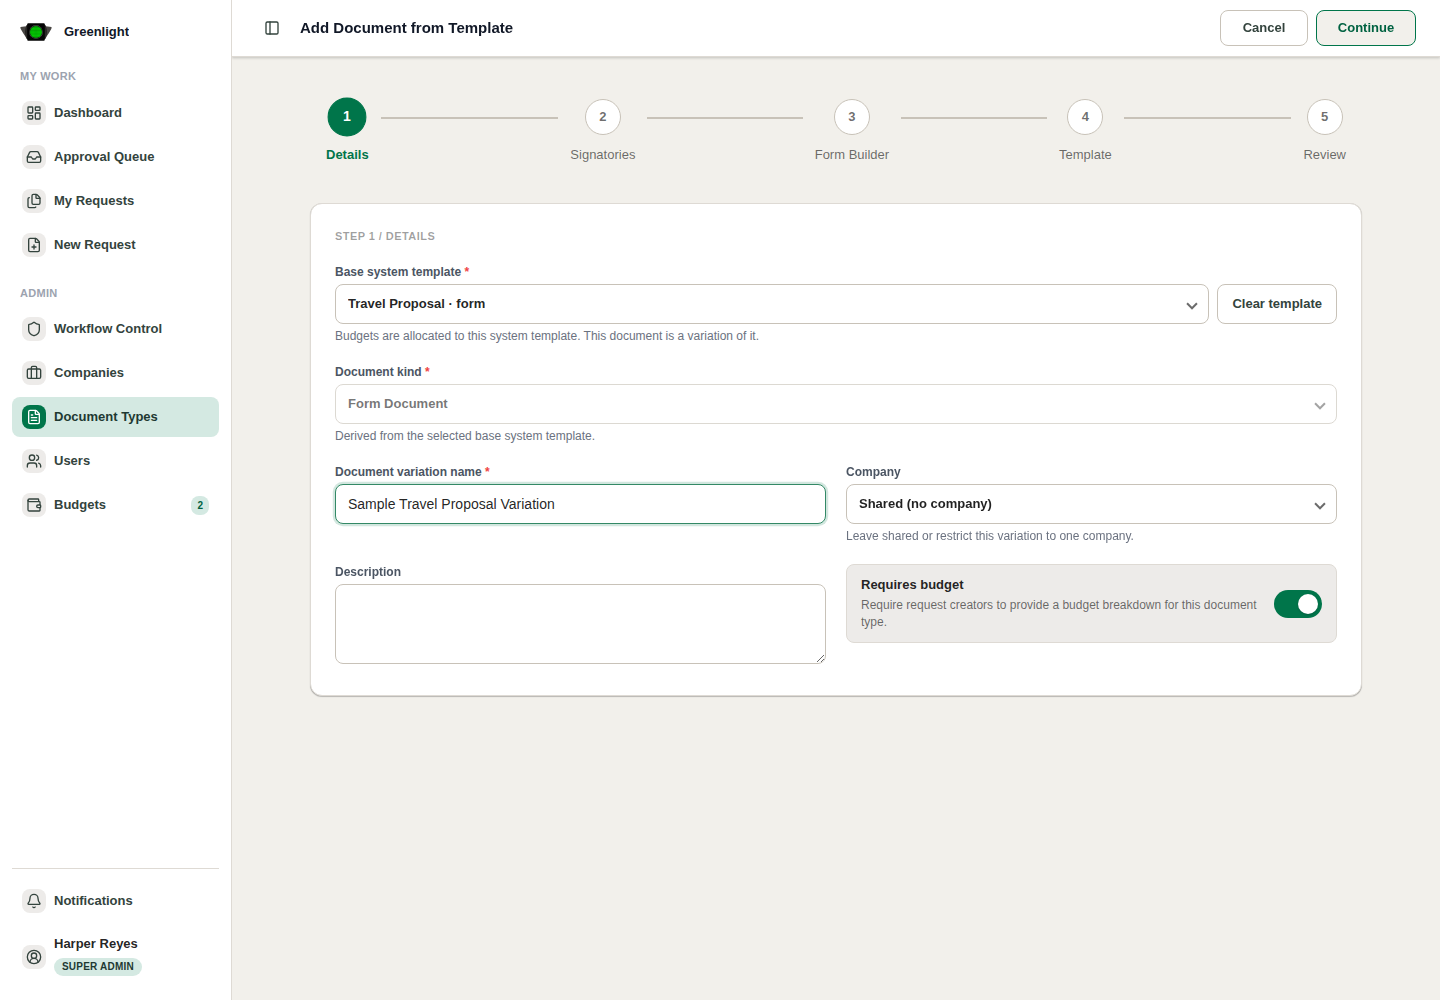
Task: Open Workflow Control admin page
Action: point(115,329)
